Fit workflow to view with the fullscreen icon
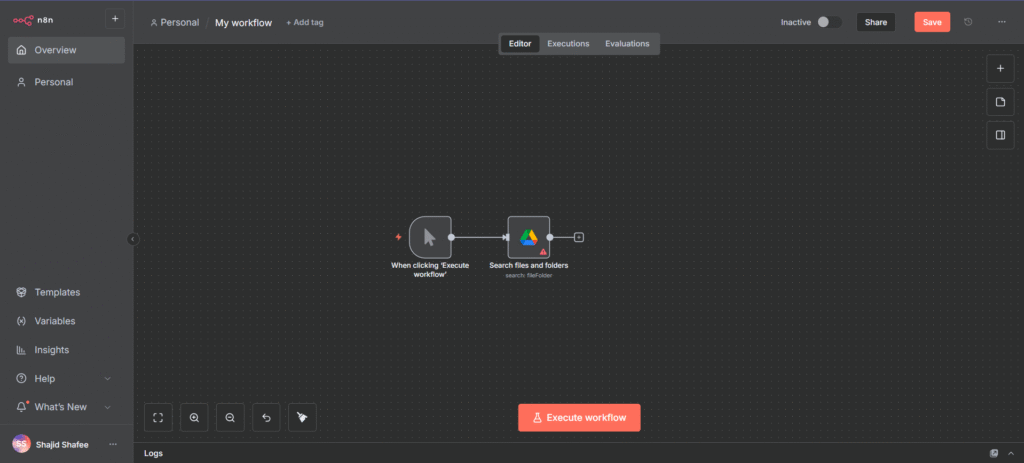 pyautogui.click(x=158, y=417)
